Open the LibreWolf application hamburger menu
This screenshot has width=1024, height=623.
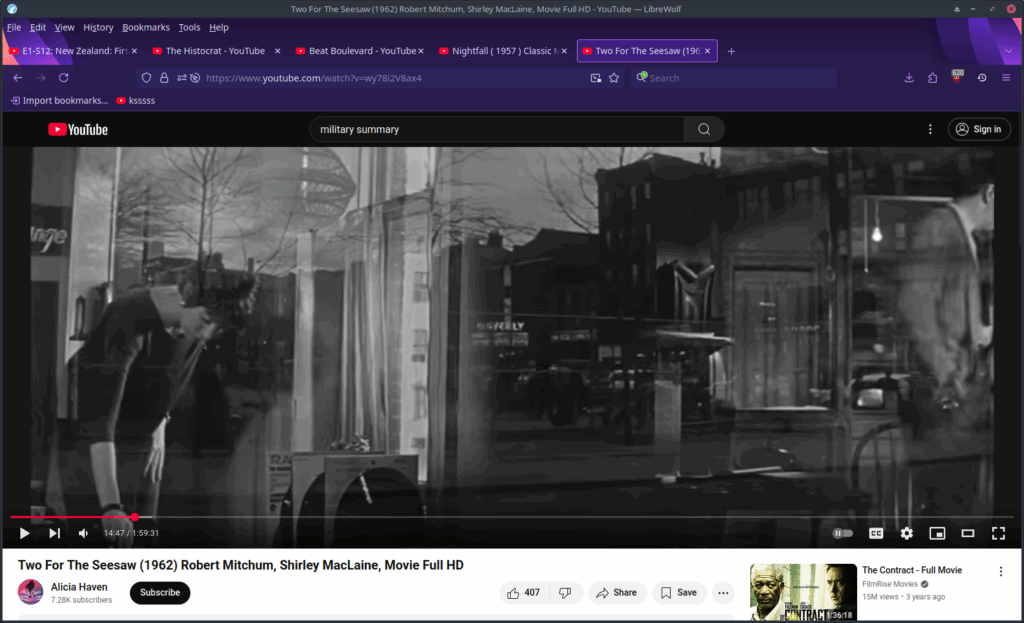[x=1006, y=78]
